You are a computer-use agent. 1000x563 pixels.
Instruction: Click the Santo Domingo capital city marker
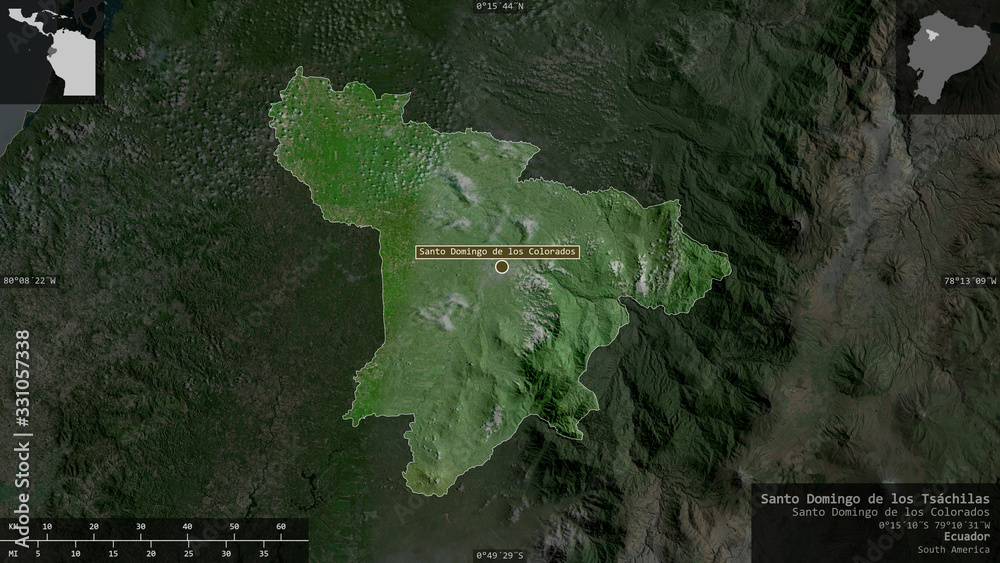pyautogui.click(x=502, y=267)
